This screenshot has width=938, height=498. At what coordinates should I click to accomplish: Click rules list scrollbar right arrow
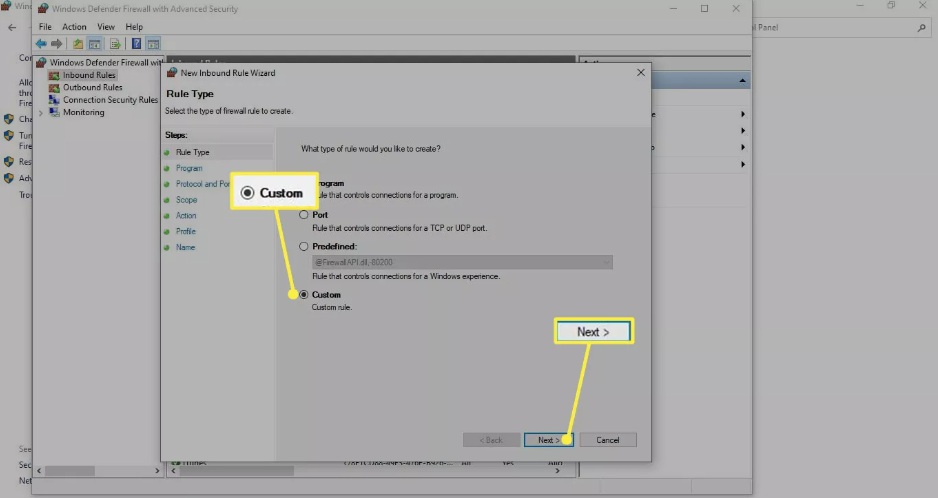pyautogui.click(x=558, y=471)
